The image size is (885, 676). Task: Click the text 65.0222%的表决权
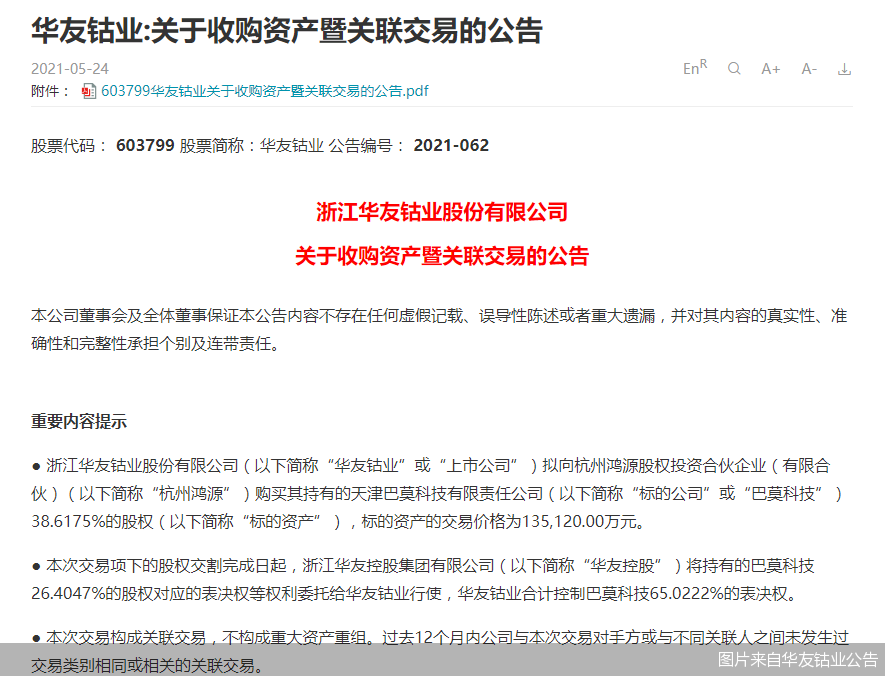(x=718, y=594)
